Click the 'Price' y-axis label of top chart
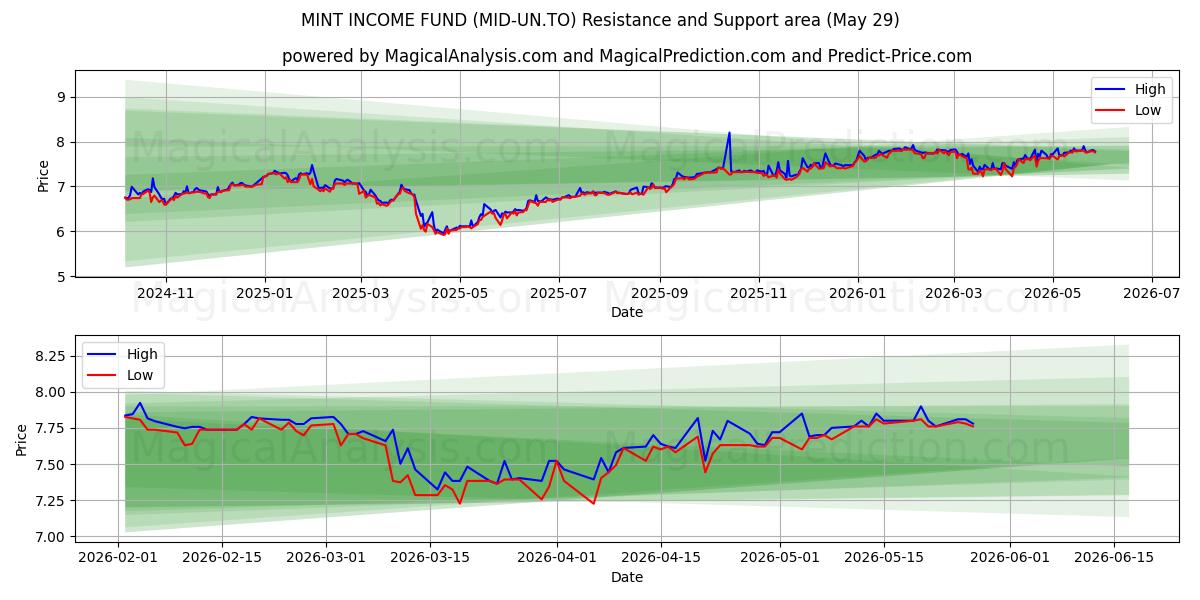Viewport: 1200px width, 600px height. [43, 174]
